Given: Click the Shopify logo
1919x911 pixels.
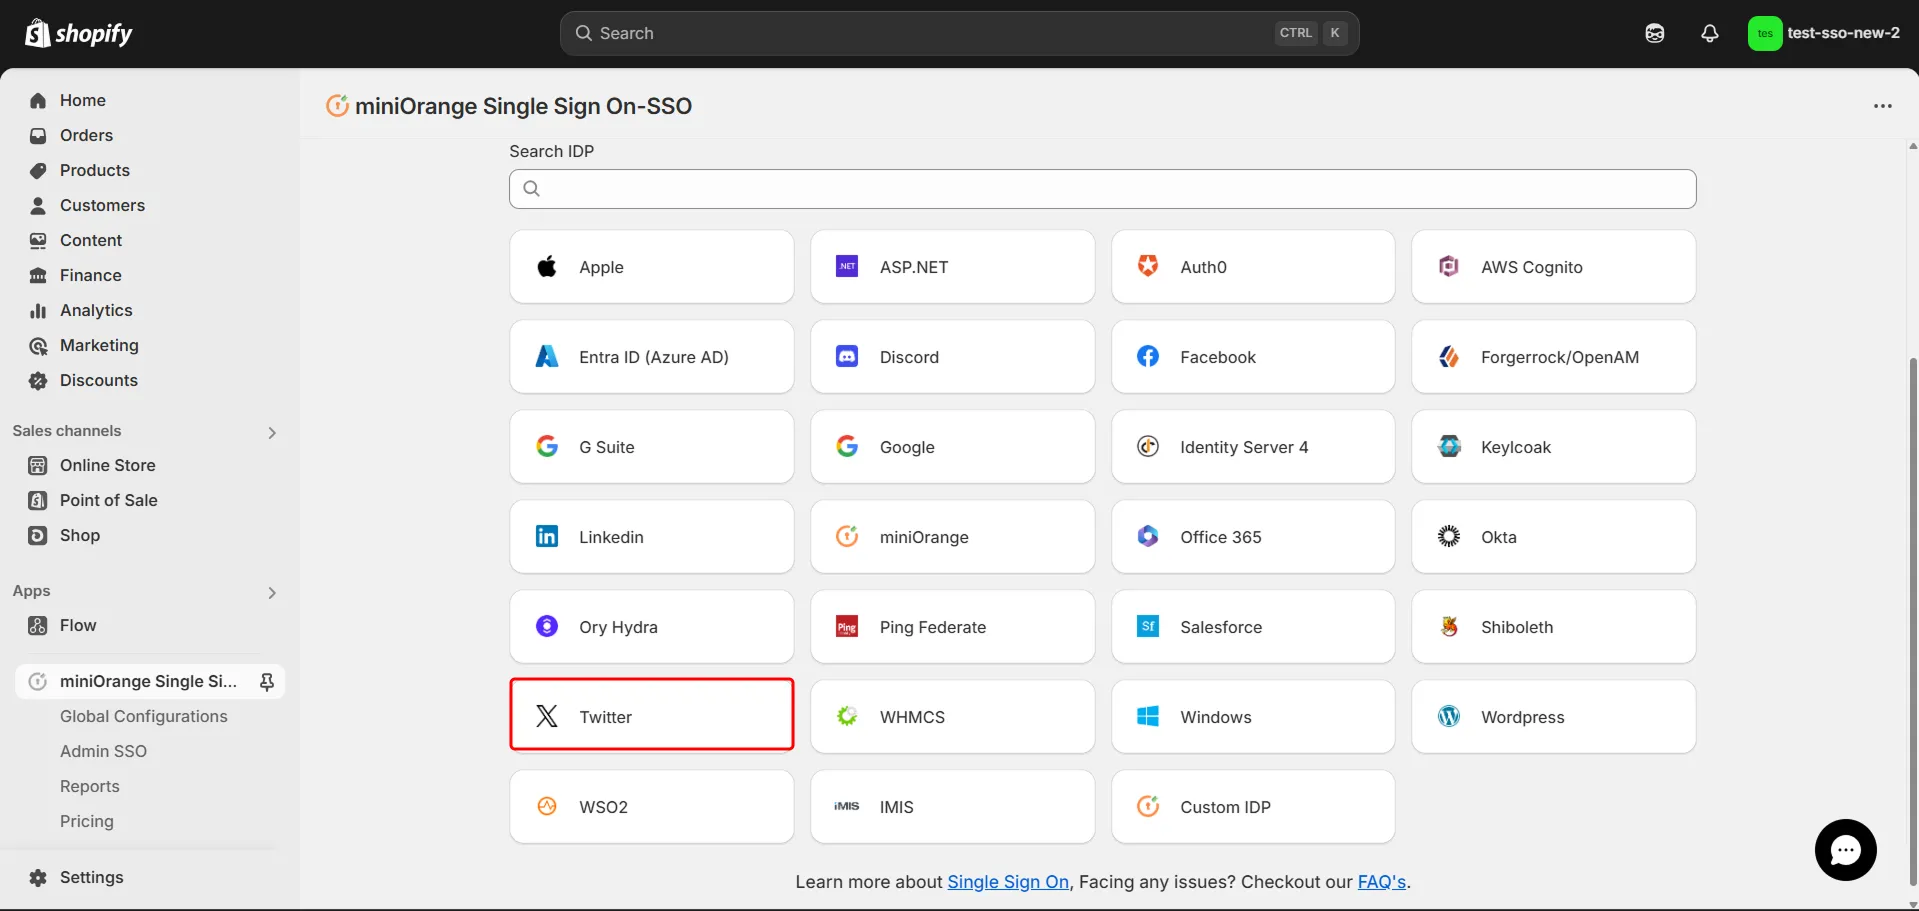Looking at the screenshot, I should 78,33.
